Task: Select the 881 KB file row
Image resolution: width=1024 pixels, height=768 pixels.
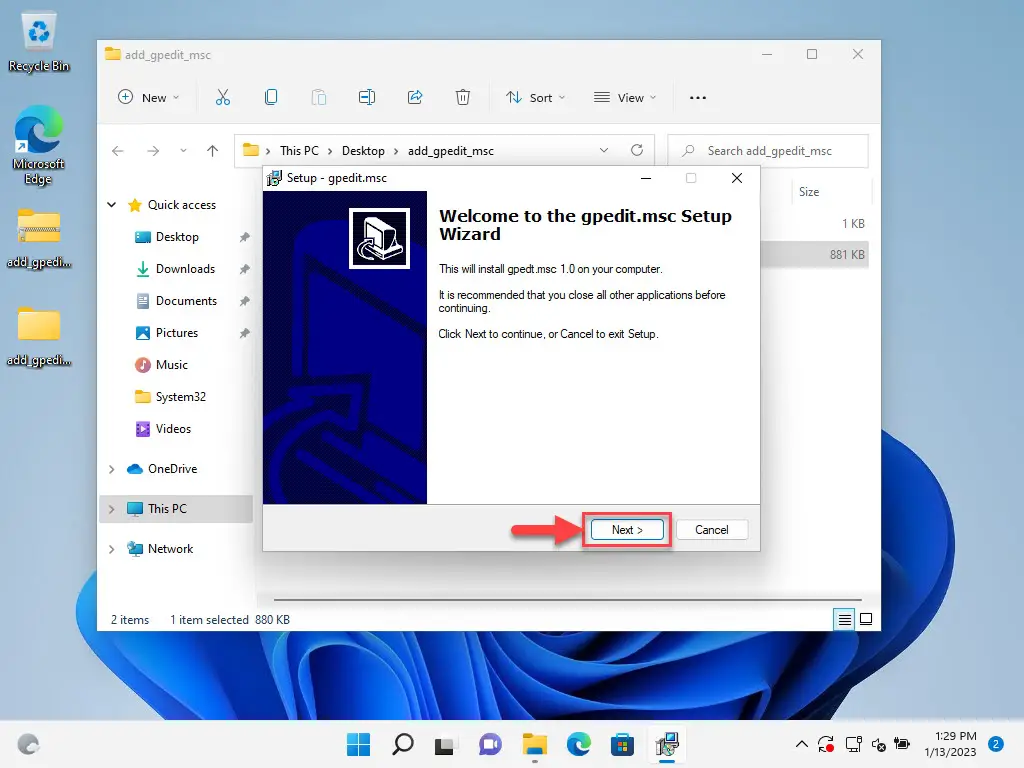Action: pos(814,255)
